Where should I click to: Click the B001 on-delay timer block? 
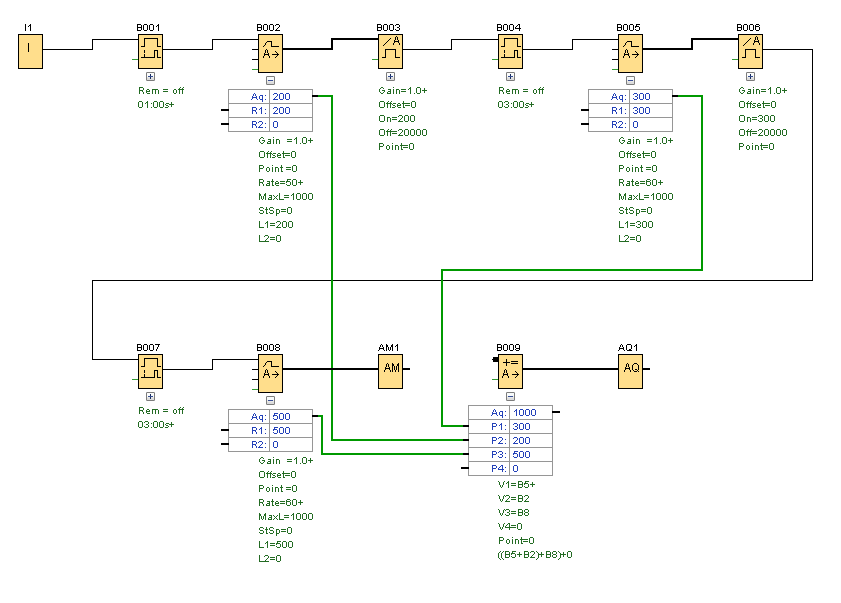point(151,52)
